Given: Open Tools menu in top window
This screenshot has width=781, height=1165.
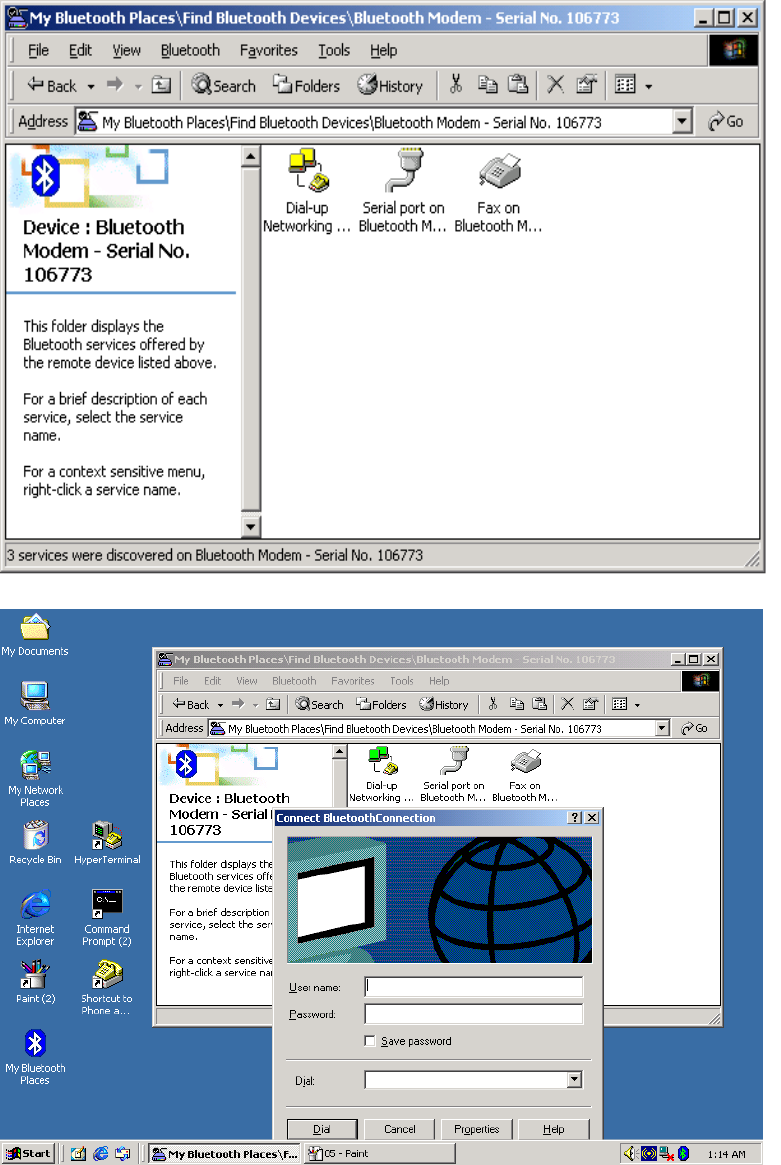Looking at the screenshot, I should (334, 51).
